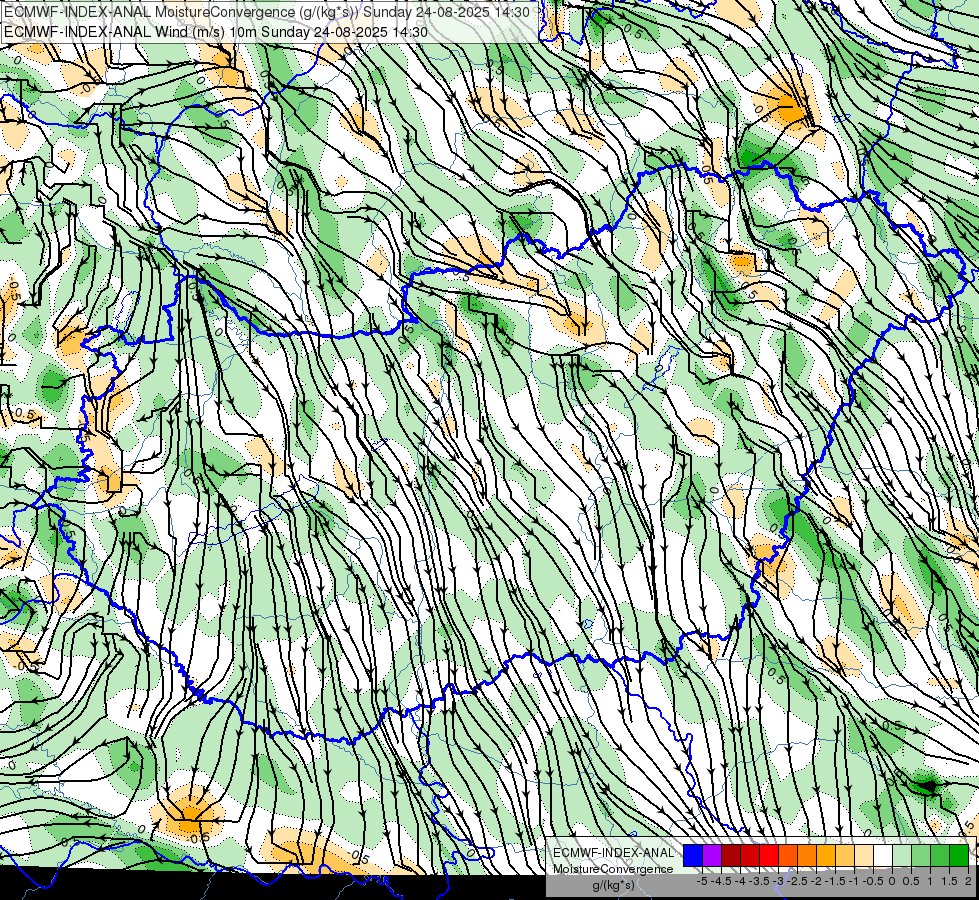Select the darkest red legend swatch

point(731,855)
